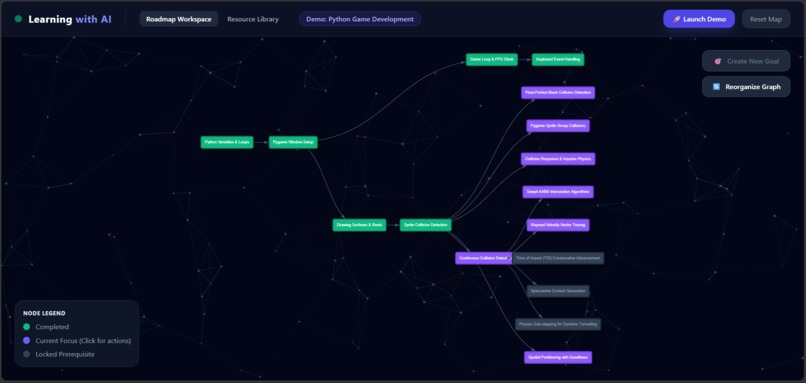
Task: Open Swept AABB Intersection Algorithms node
Action: tap(558, 192)
